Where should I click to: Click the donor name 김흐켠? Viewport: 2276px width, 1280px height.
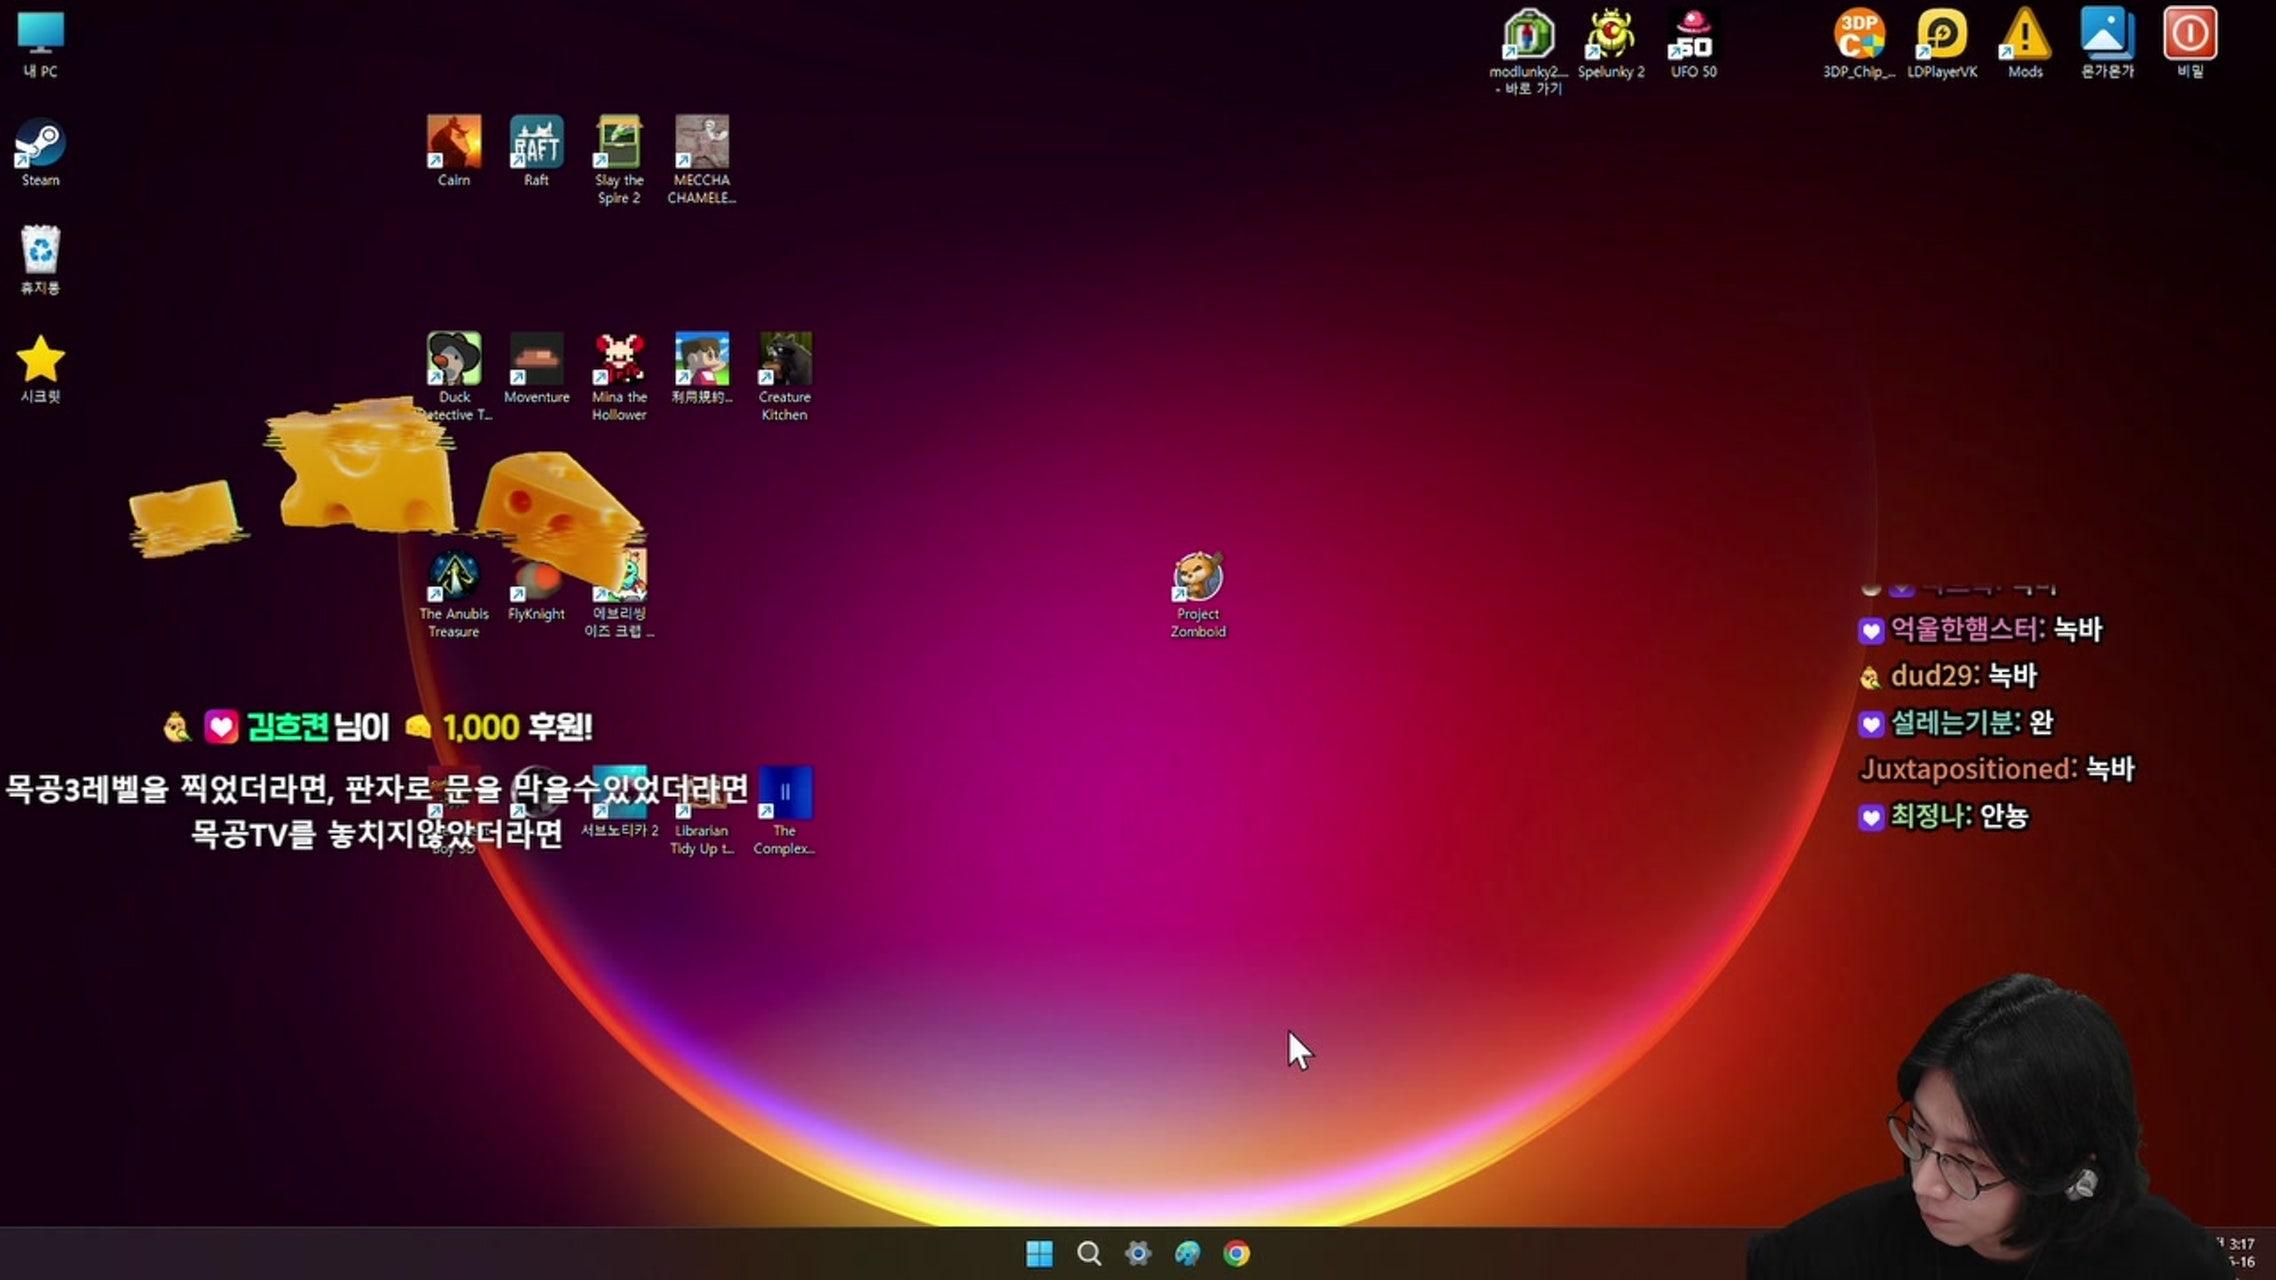288,727
